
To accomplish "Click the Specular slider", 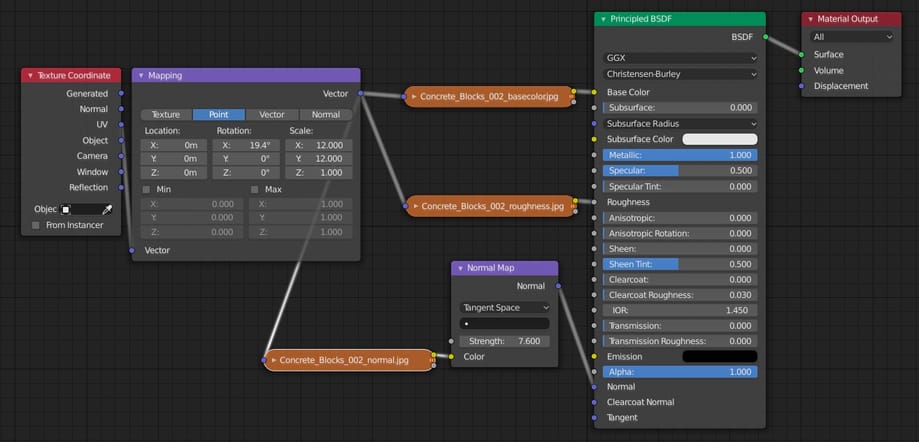I will pyautogui.click(x=680, y=171).
